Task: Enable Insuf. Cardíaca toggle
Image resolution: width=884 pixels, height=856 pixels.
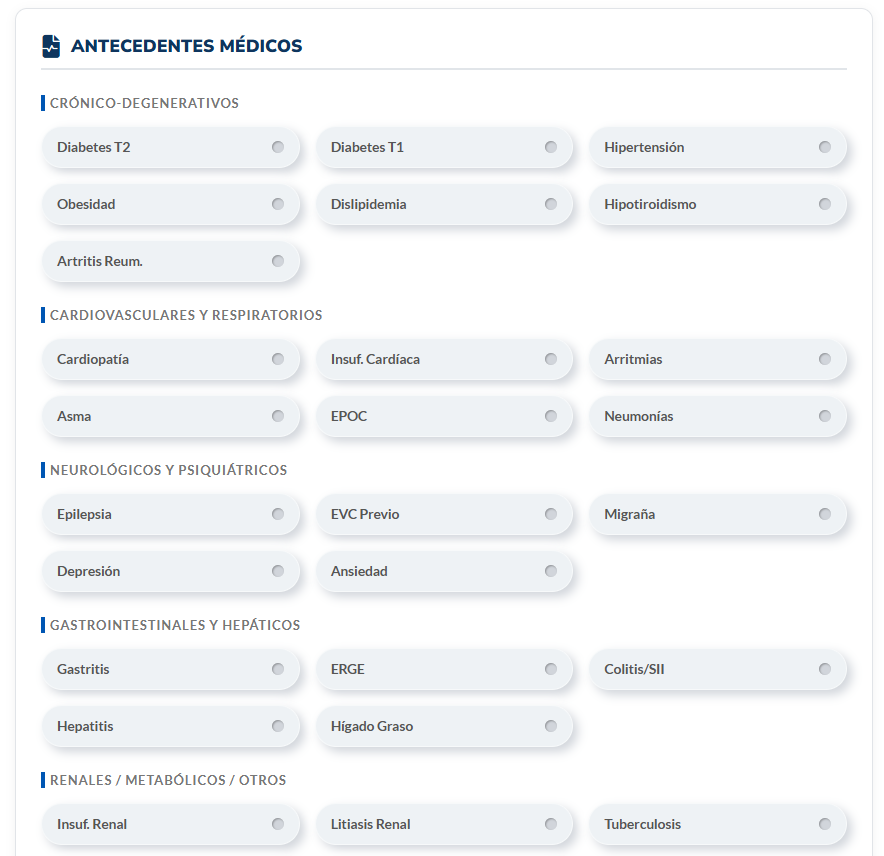Action: [550, 359]
